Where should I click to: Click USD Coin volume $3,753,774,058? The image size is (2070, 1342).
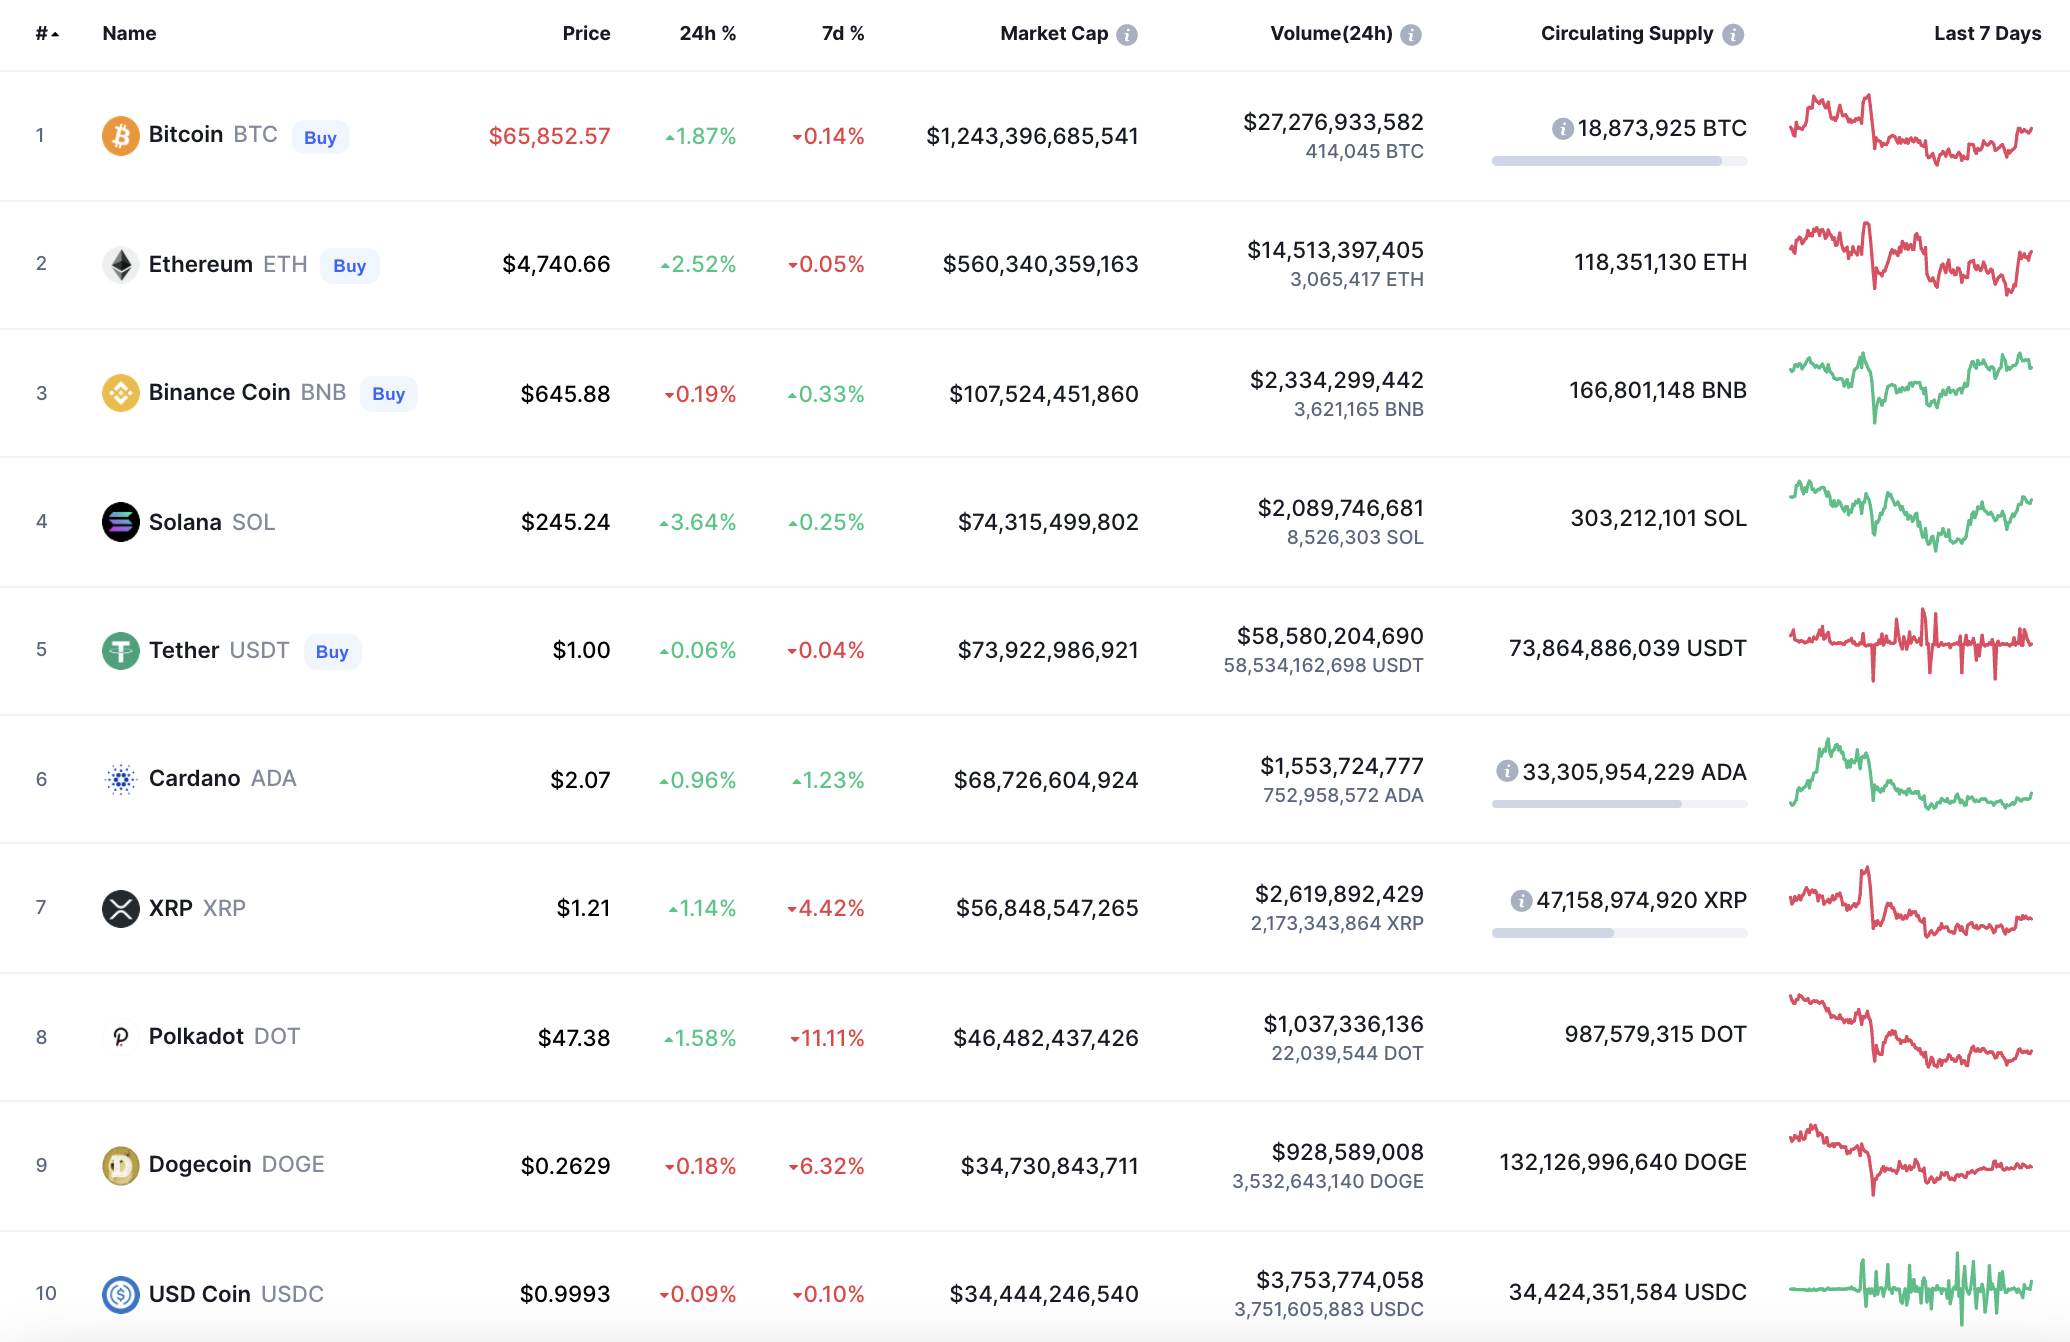point(1340,1280)
